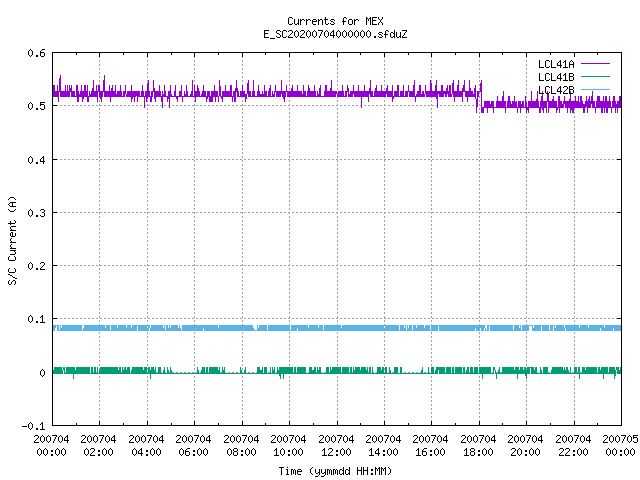The height and width of the screenshot is (480, 640).
Task: Click the 06:00 x-axis tick label
Action: click(193, 452)
